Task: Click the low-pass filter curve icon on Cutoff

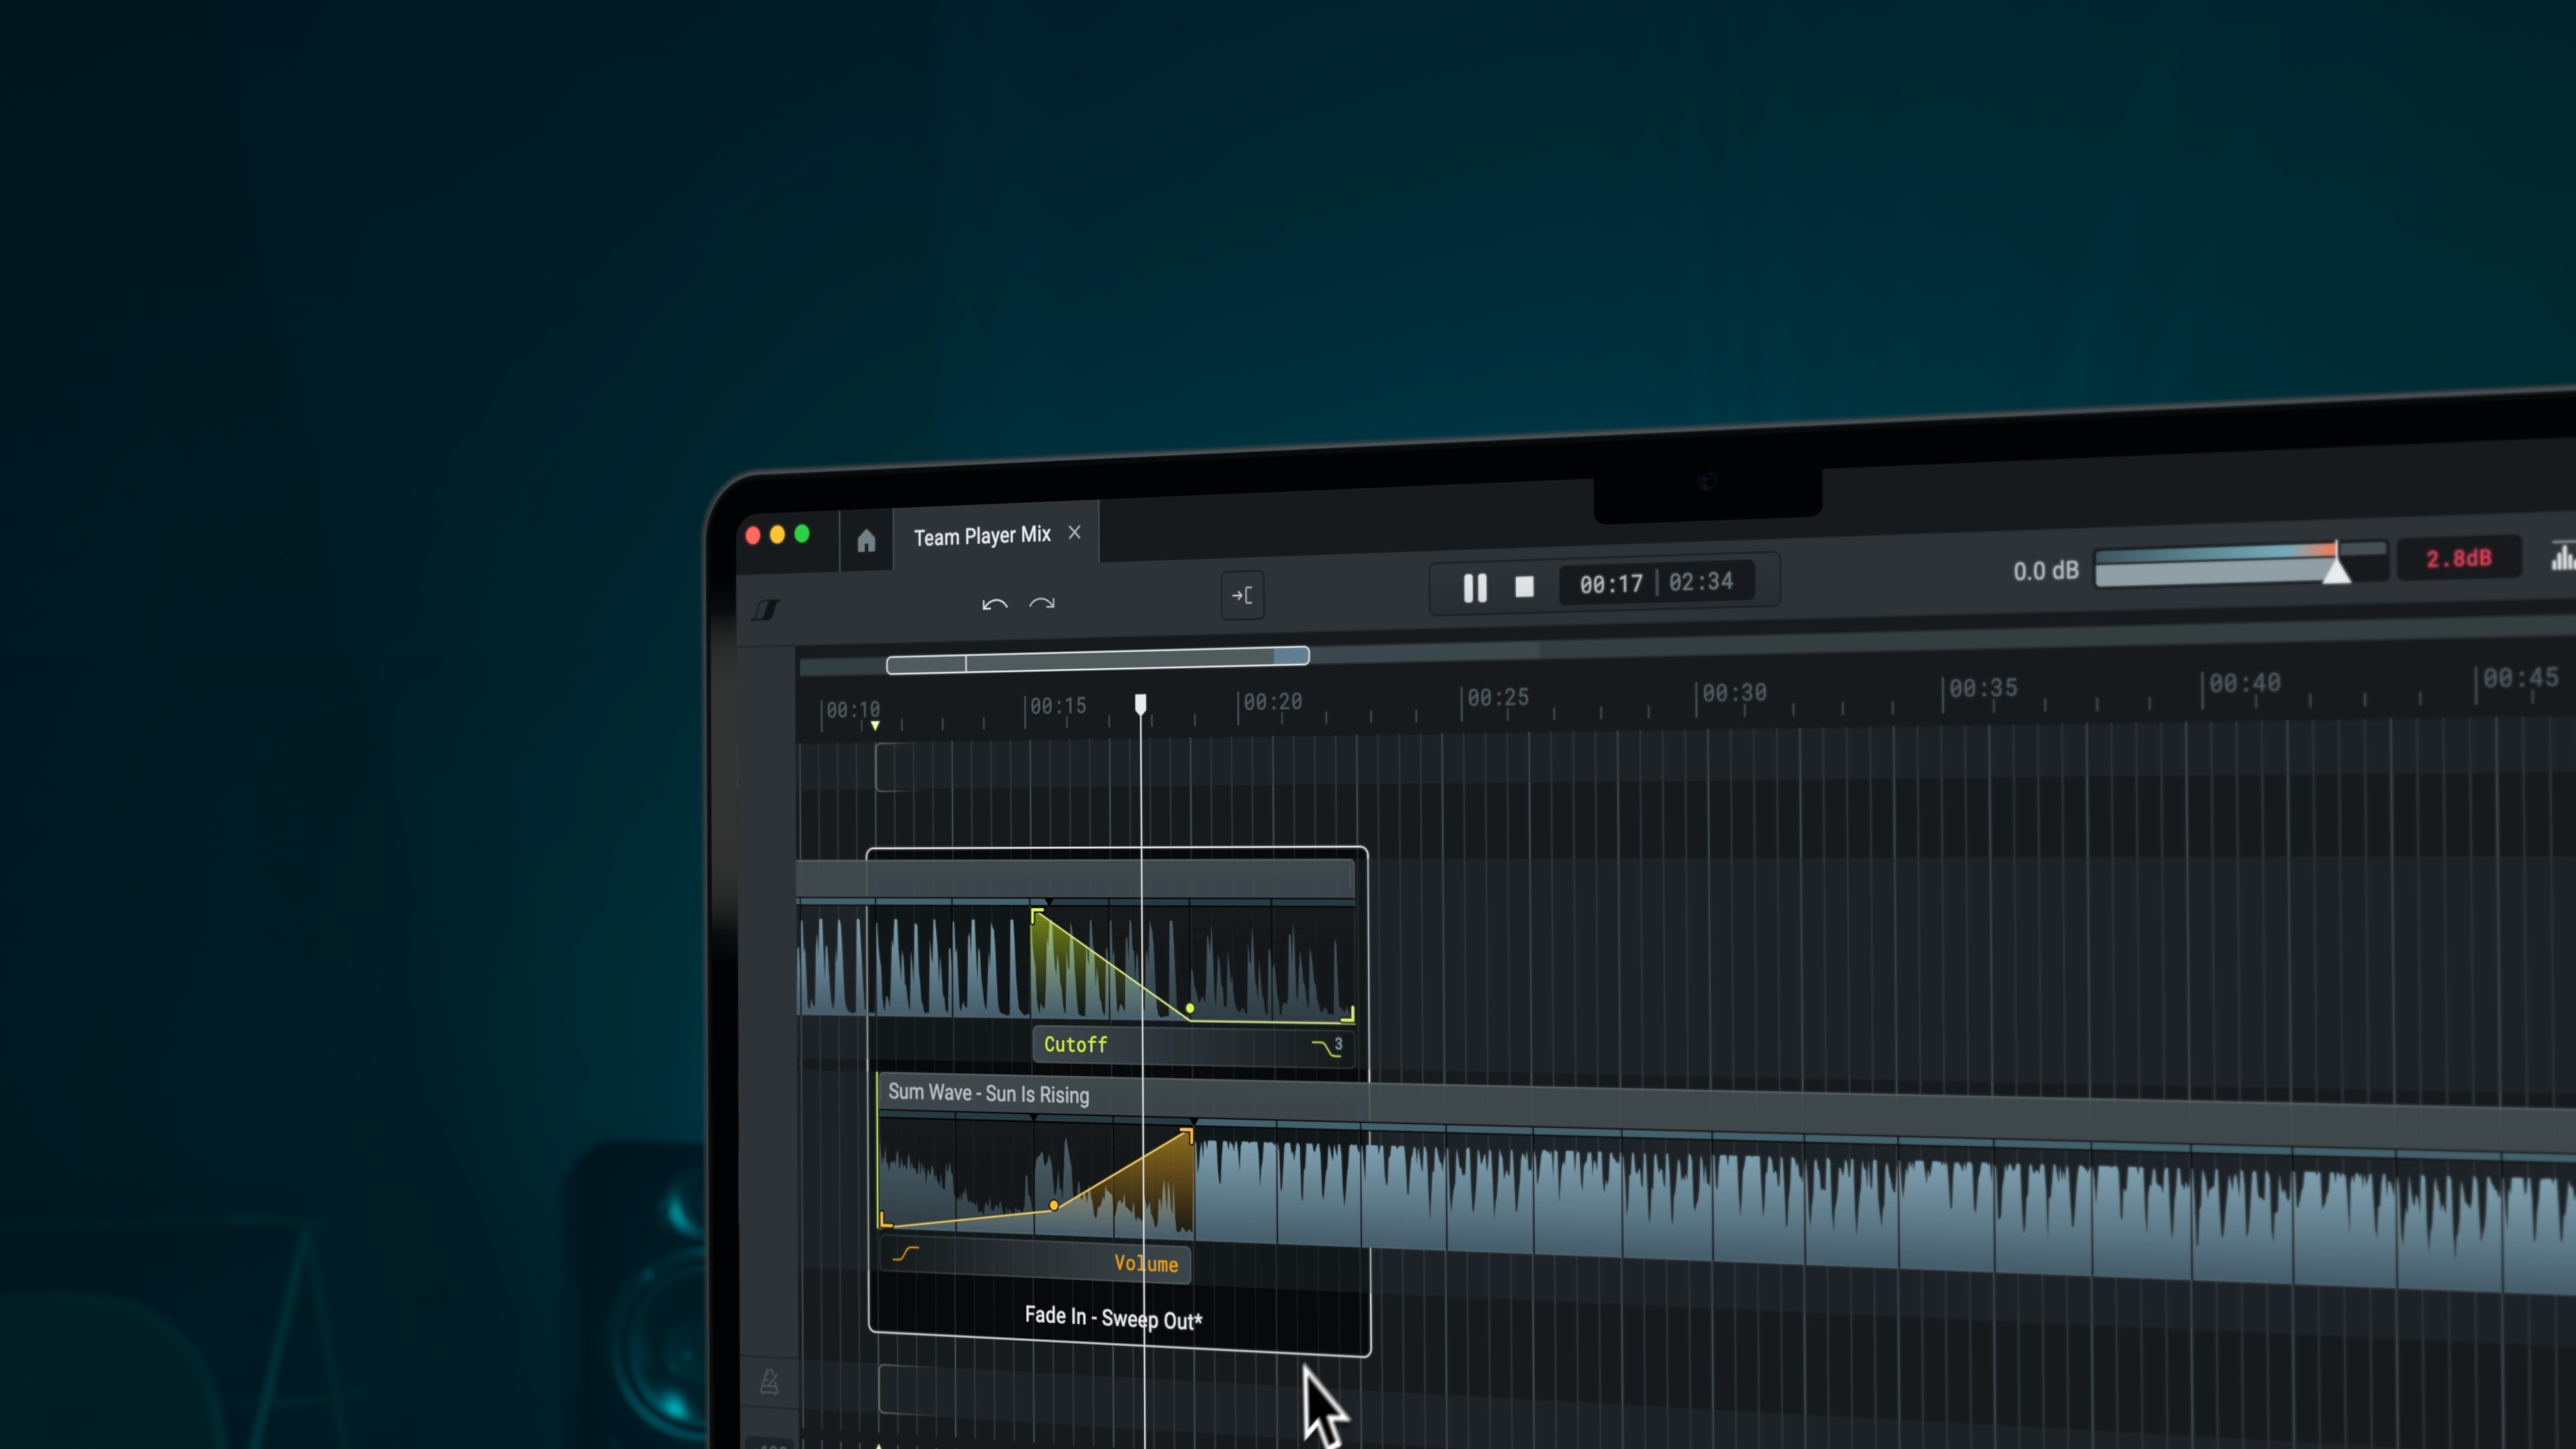Action: coord(1326,1047)
